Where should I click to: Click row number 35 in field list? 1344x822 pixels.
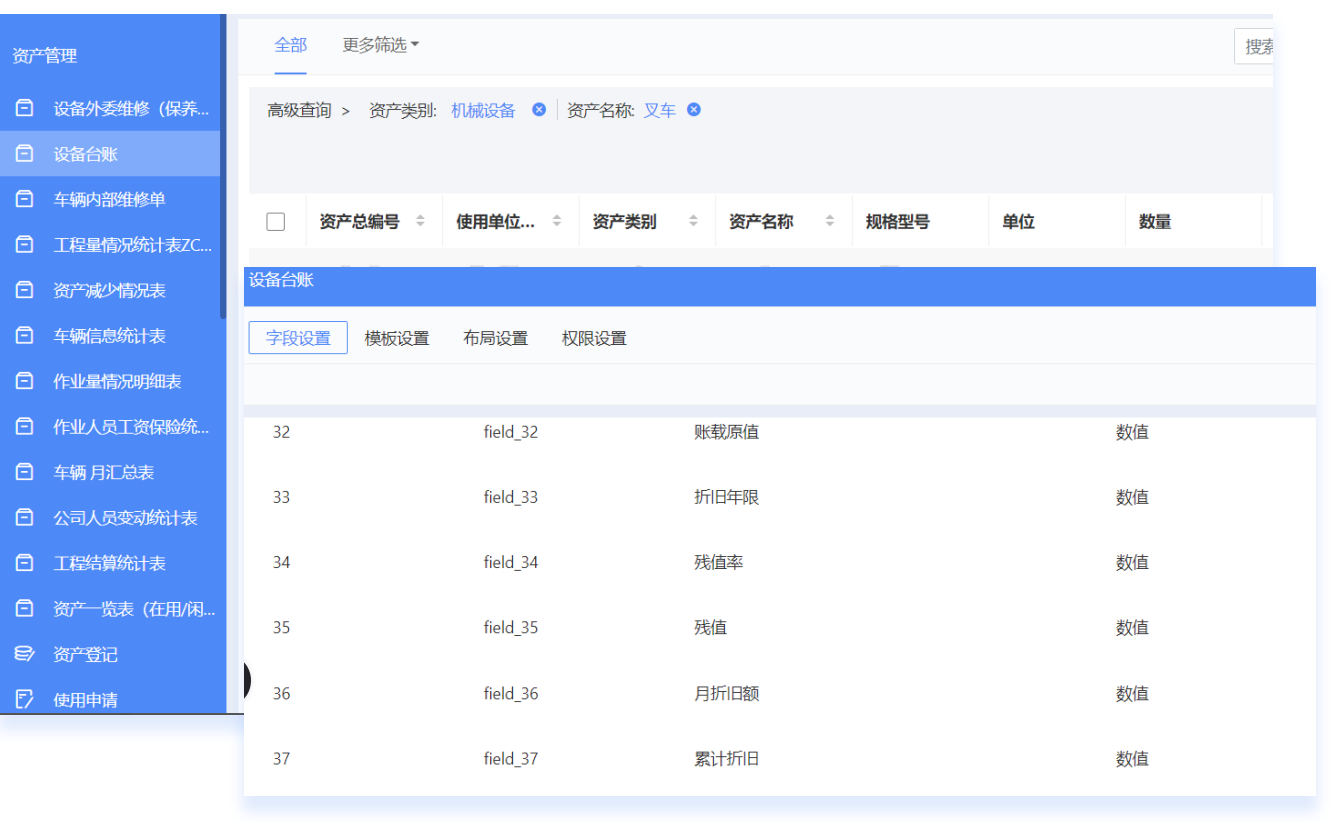coord(282,627)
